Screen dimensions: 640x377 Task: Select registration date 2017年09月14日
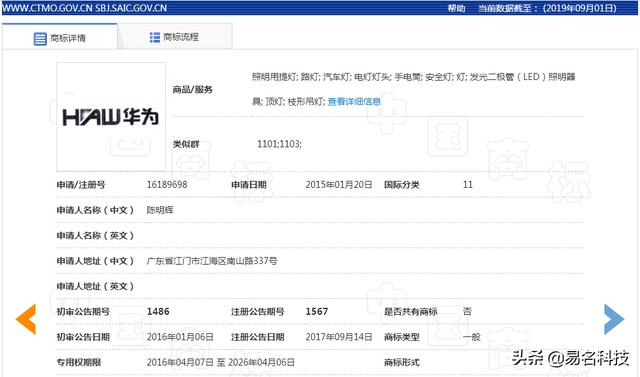point(339,337)
